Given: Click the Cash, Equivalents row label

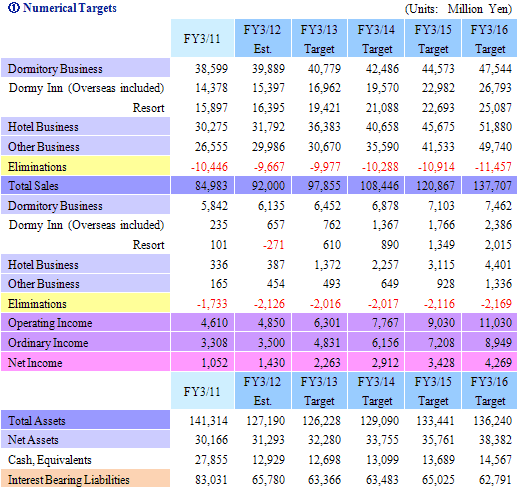Looking at the screenshot, I should [x=50, y=460].
